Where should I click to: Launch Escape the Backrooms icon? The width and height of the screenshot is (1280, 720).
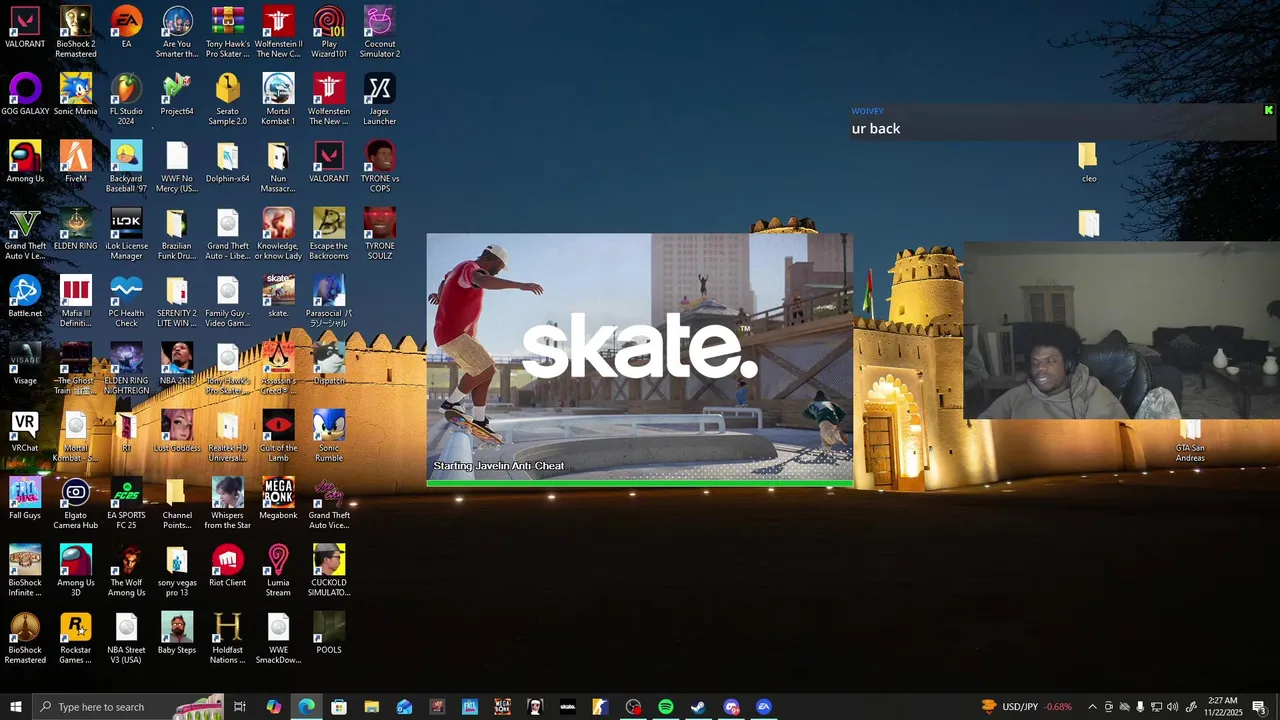[x=329, y=233]
